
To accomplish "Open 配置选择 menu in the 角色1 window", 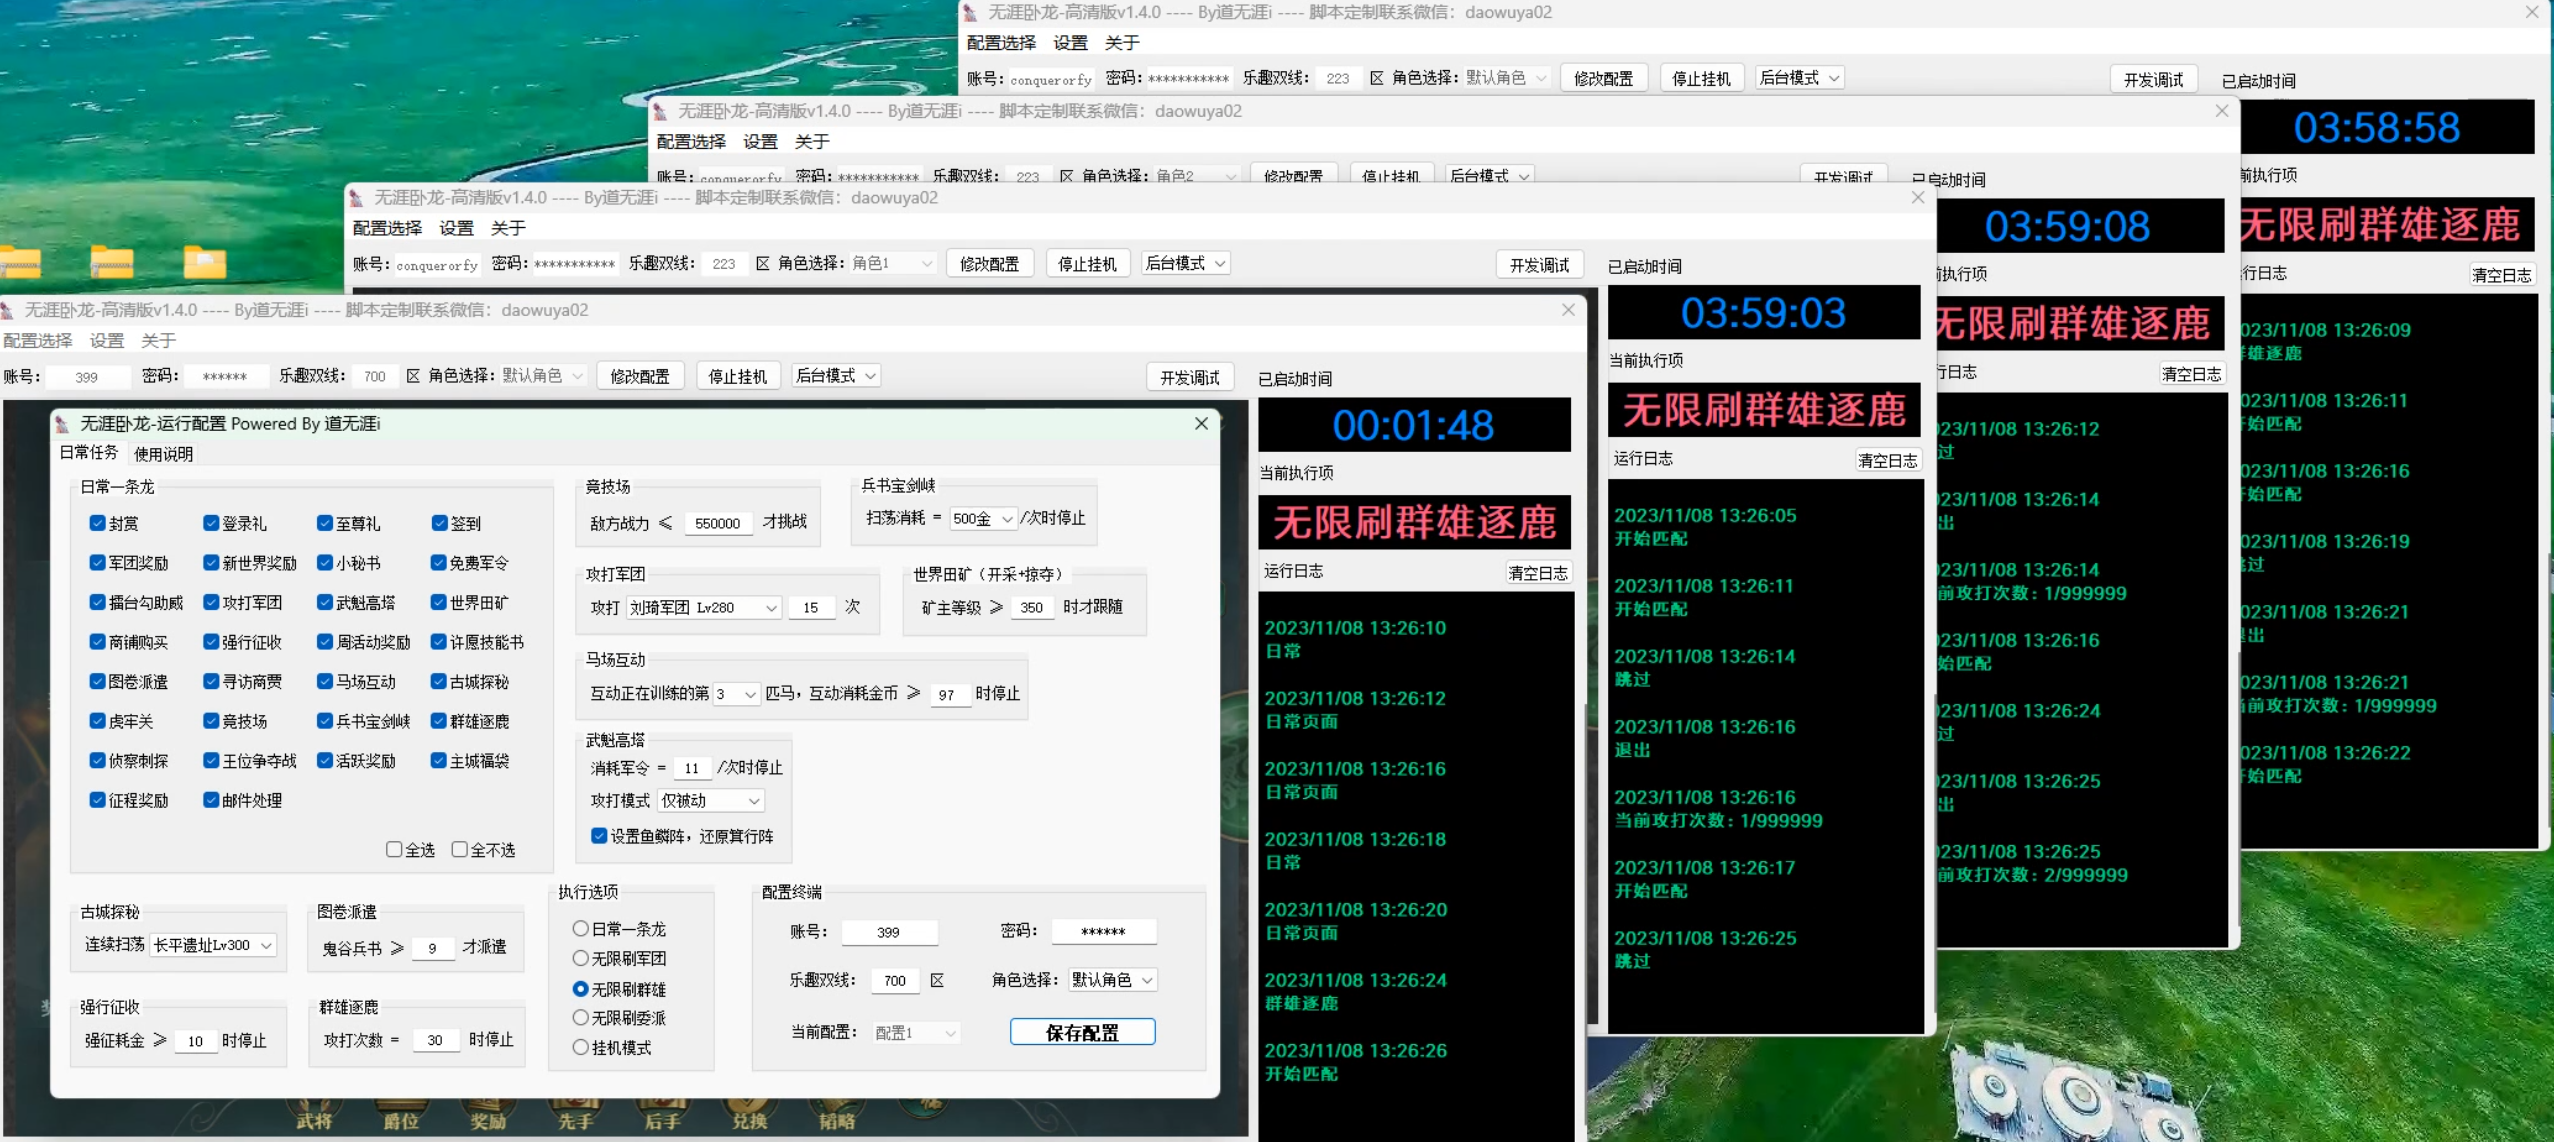I will tap(388, 228).
